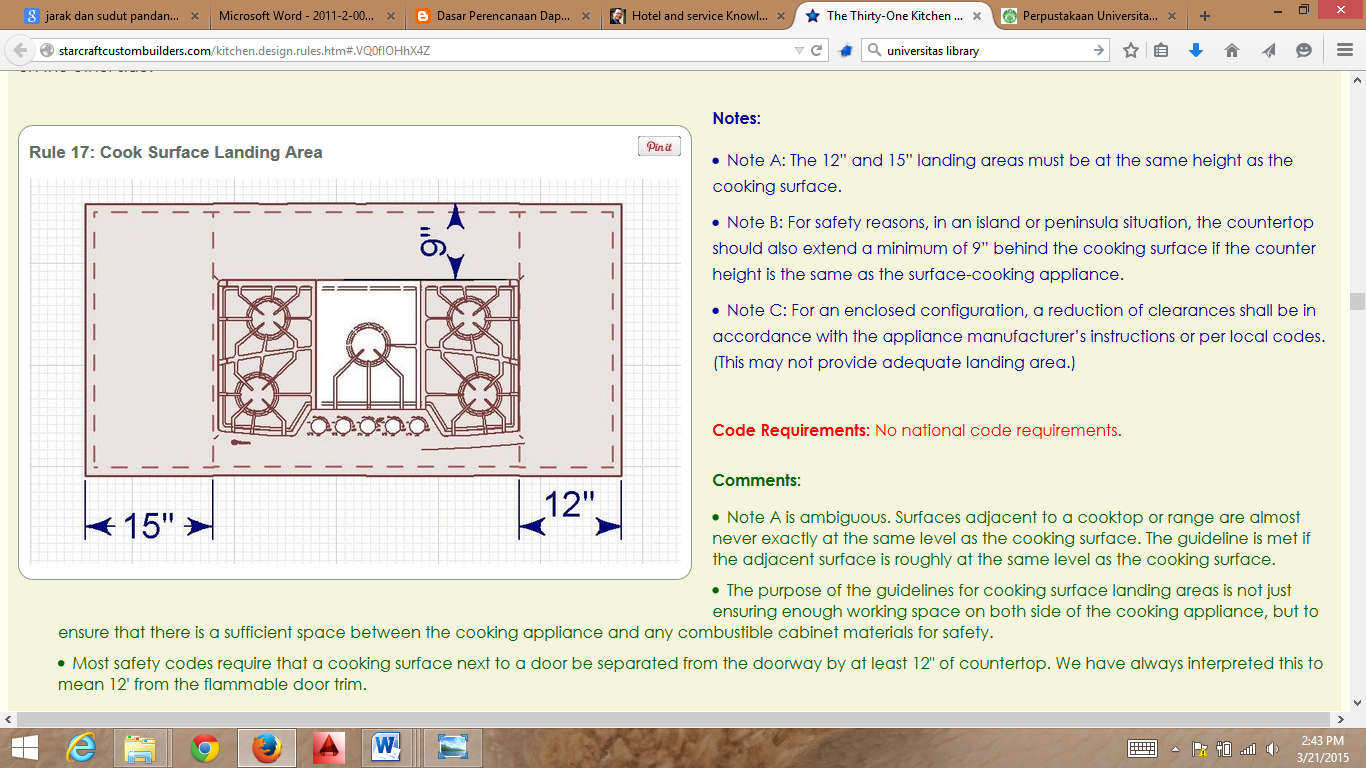Show hidden tray icons arrow

(x=1175, y=748)
